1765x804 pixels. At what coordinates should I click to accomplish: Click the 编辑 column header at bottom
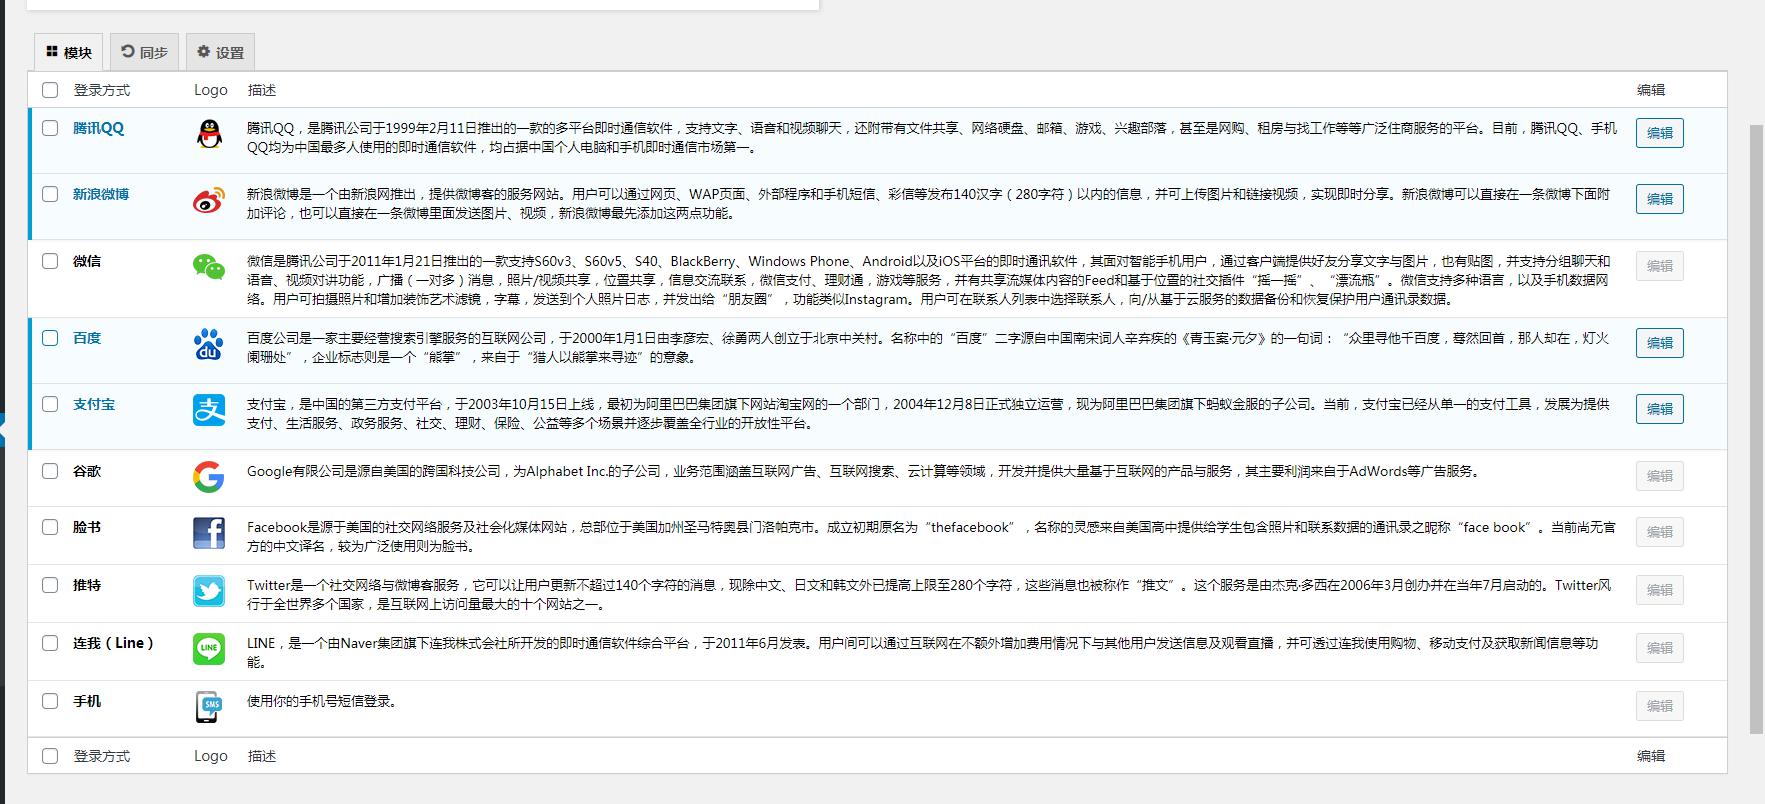coord(1651,756)
